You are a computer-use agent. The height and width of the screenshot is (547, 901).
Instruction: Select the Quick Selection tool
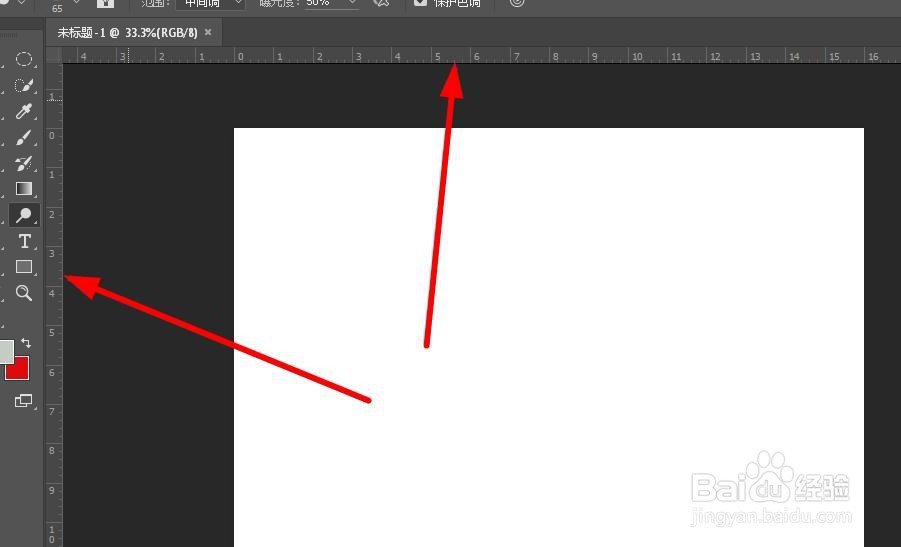pos(24,85)
